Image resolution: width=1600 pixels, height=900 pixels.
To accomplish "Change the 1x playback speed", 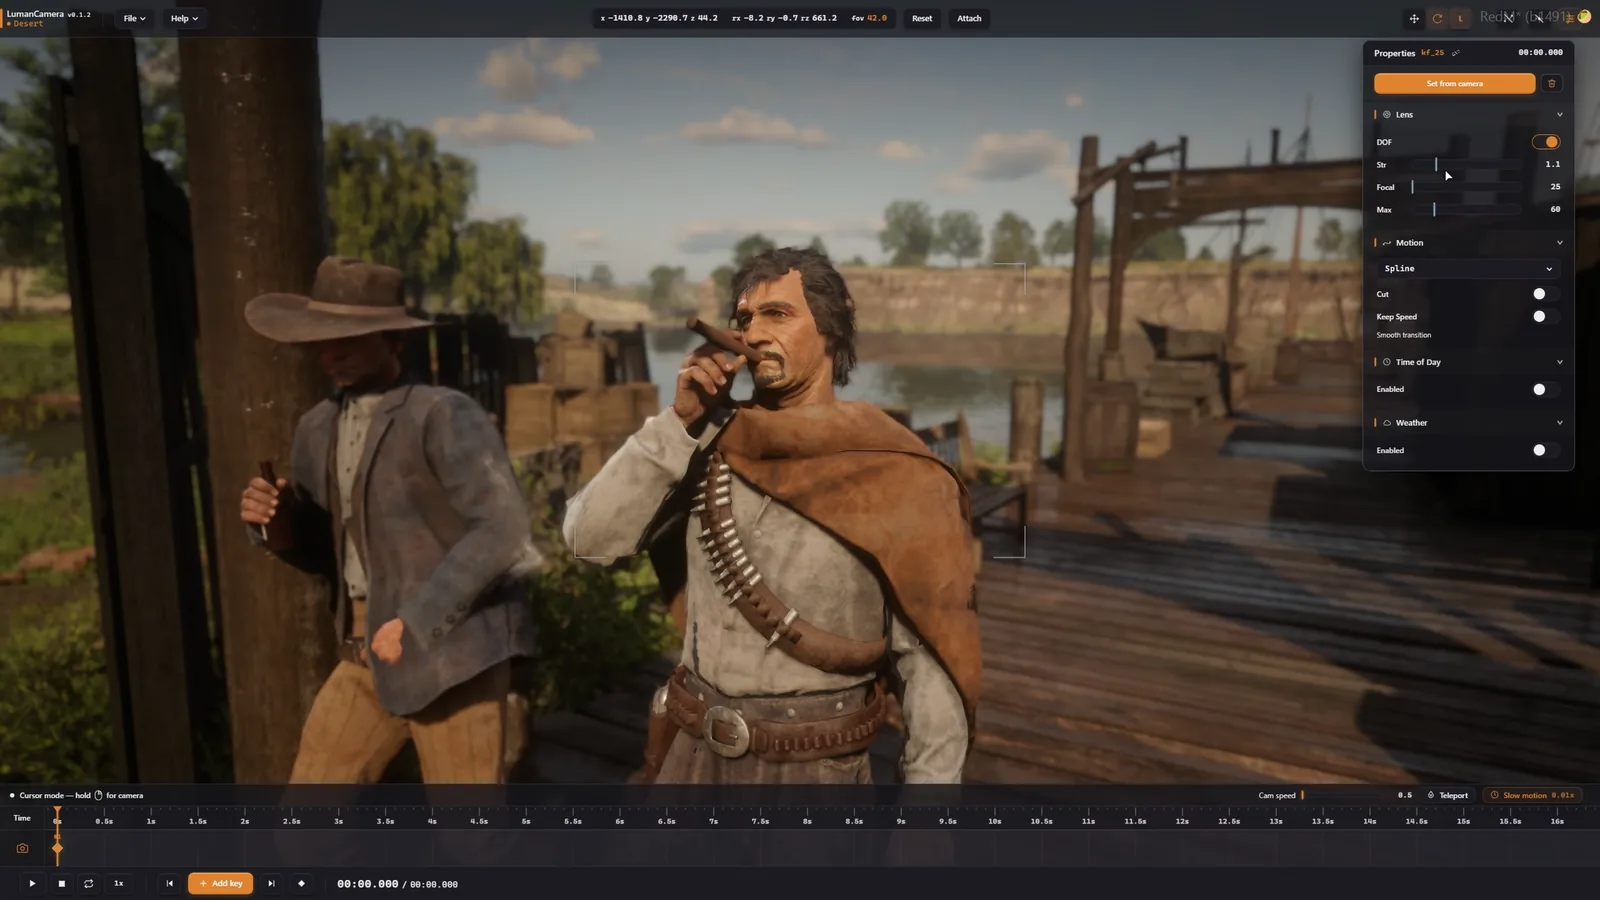I will [118, 884].
